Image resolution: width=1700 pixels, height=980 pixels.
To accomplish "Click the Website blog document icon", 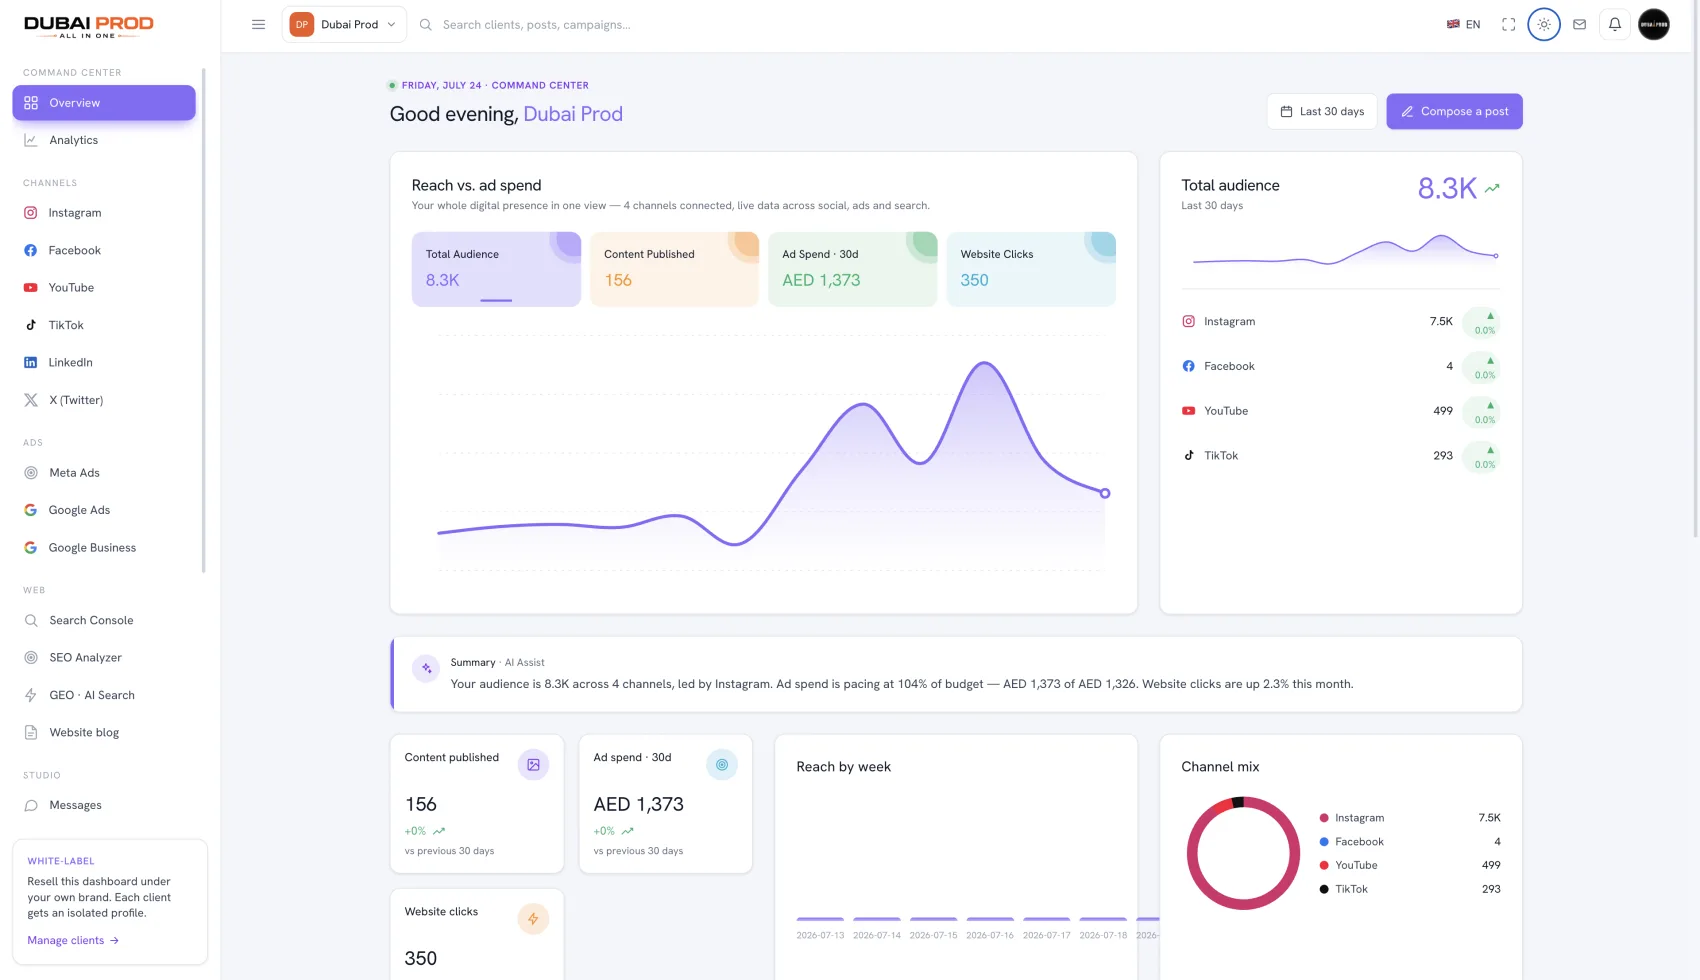I will point(31,733).
